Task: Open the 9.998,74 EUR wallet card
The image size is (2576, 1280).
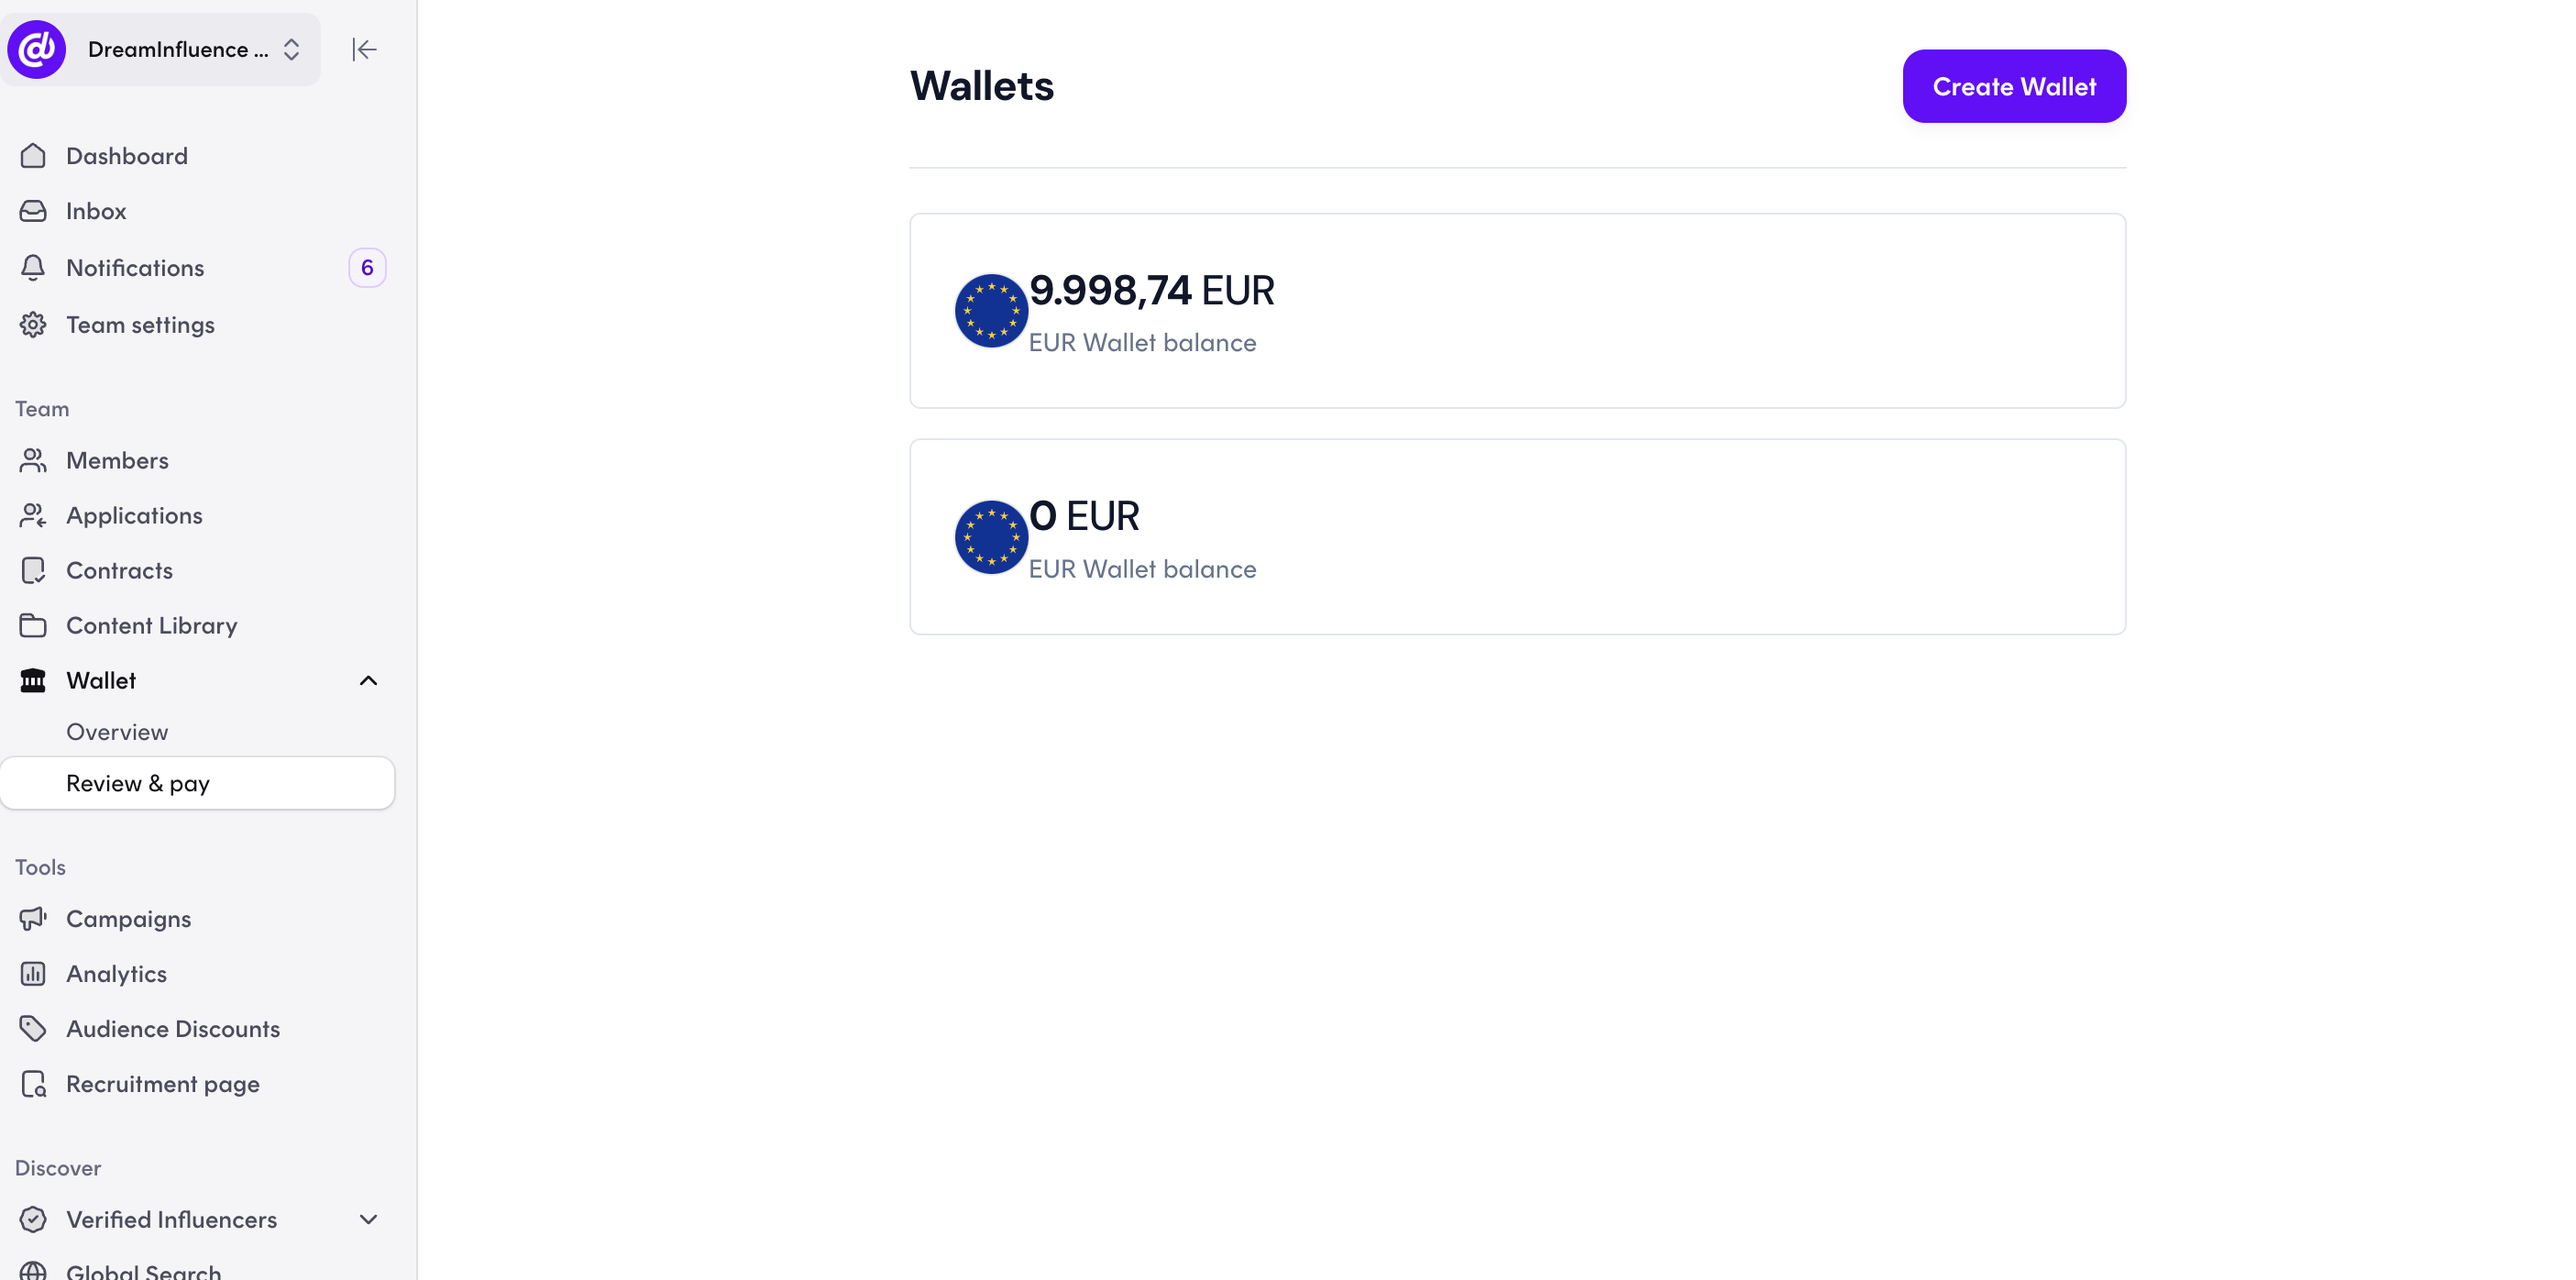Action: tap(1517, 311)
